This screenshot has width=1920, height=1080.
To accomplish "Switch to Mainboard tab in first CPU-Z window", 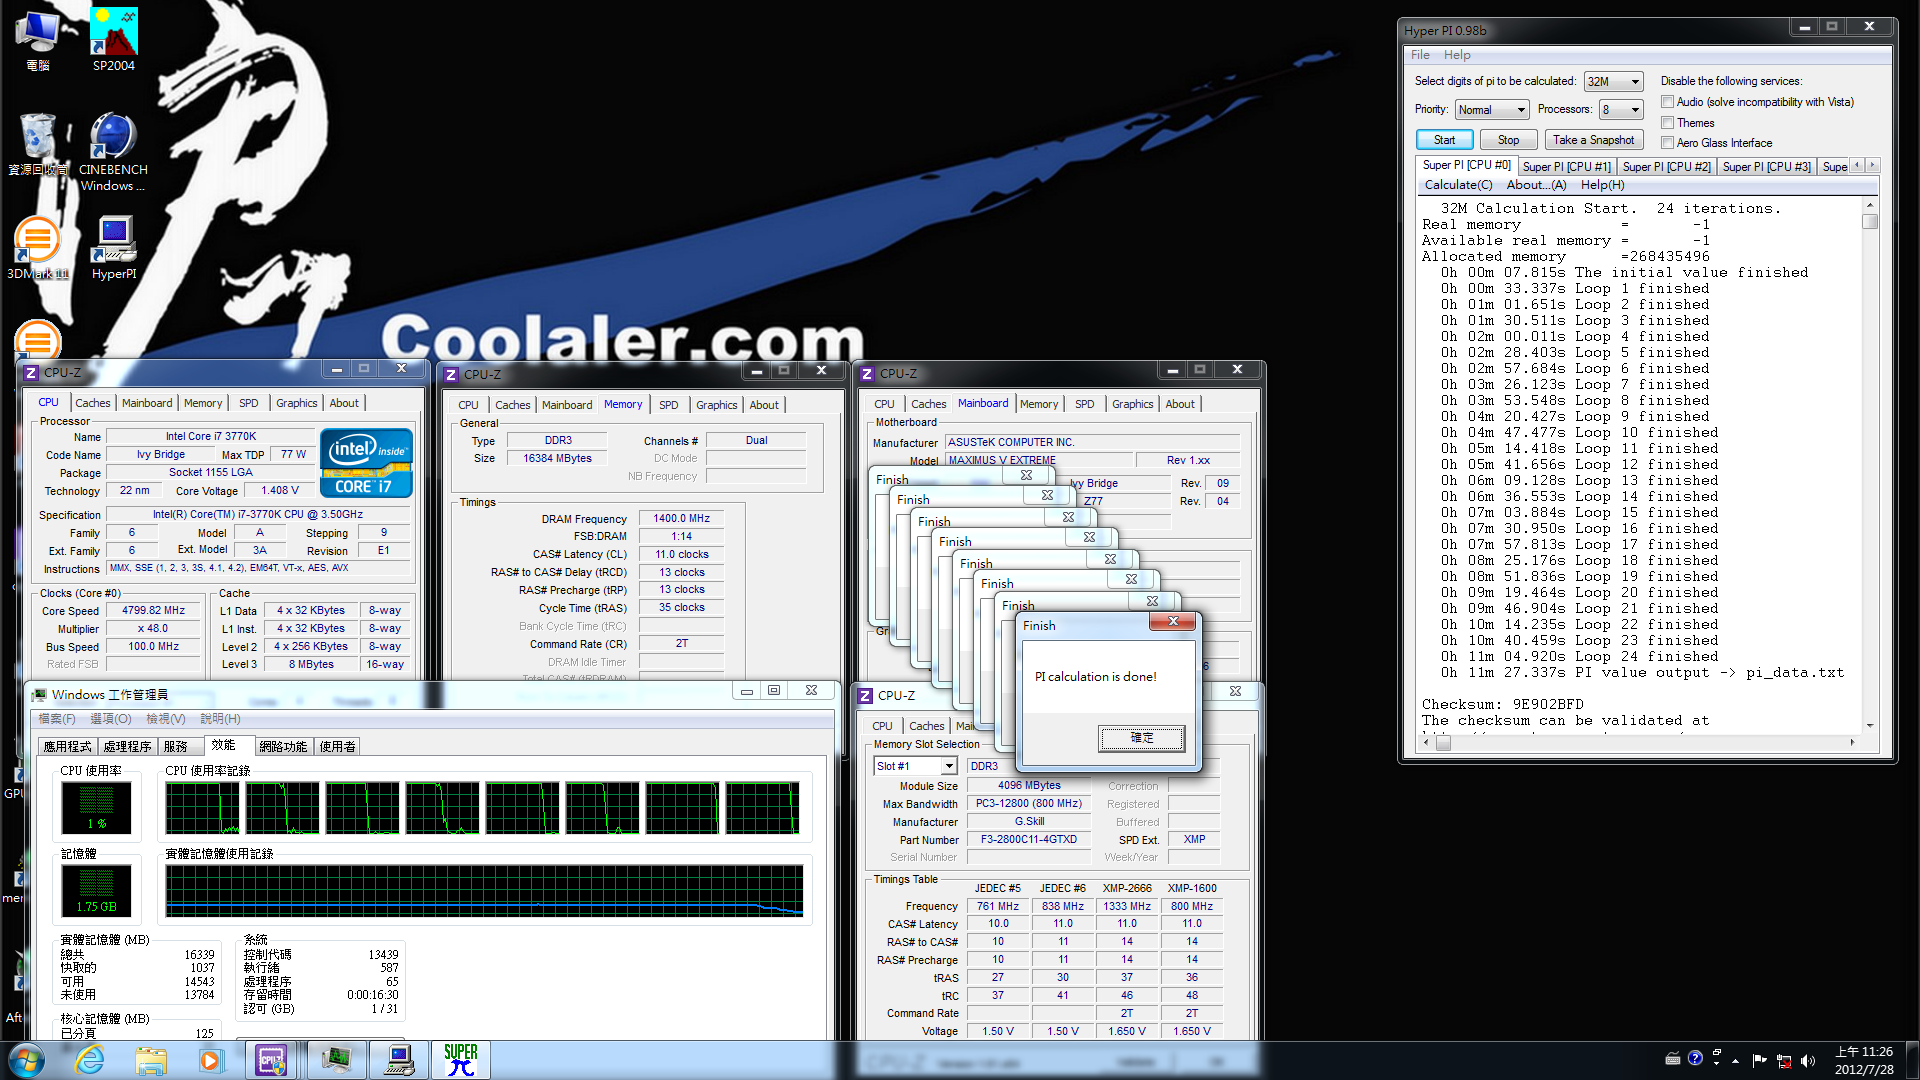I will [x=147, y=403].
